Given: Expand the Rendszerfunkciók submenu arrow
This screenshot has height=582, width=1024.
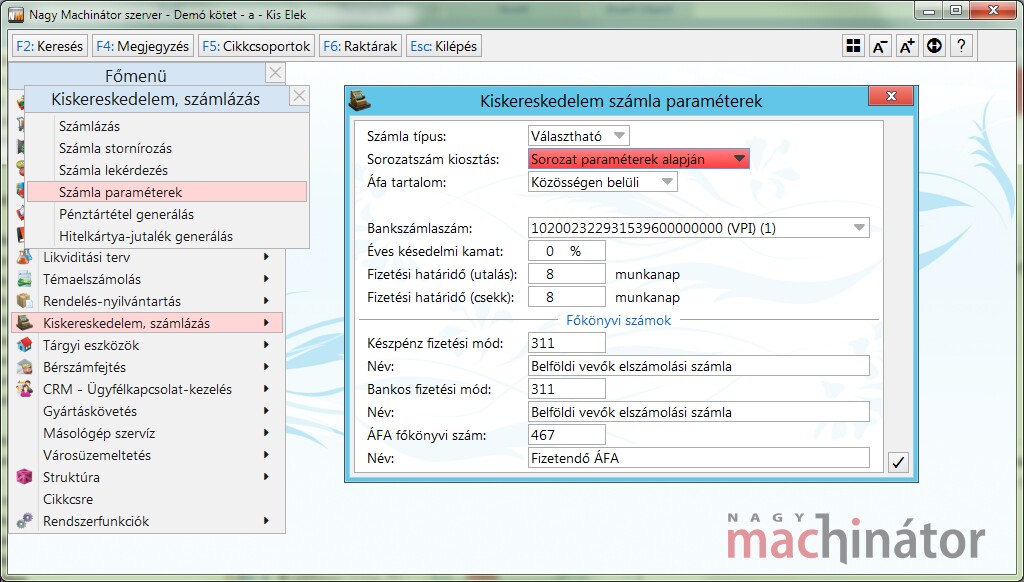Looking at the screenshot, I should coord(266,521).
